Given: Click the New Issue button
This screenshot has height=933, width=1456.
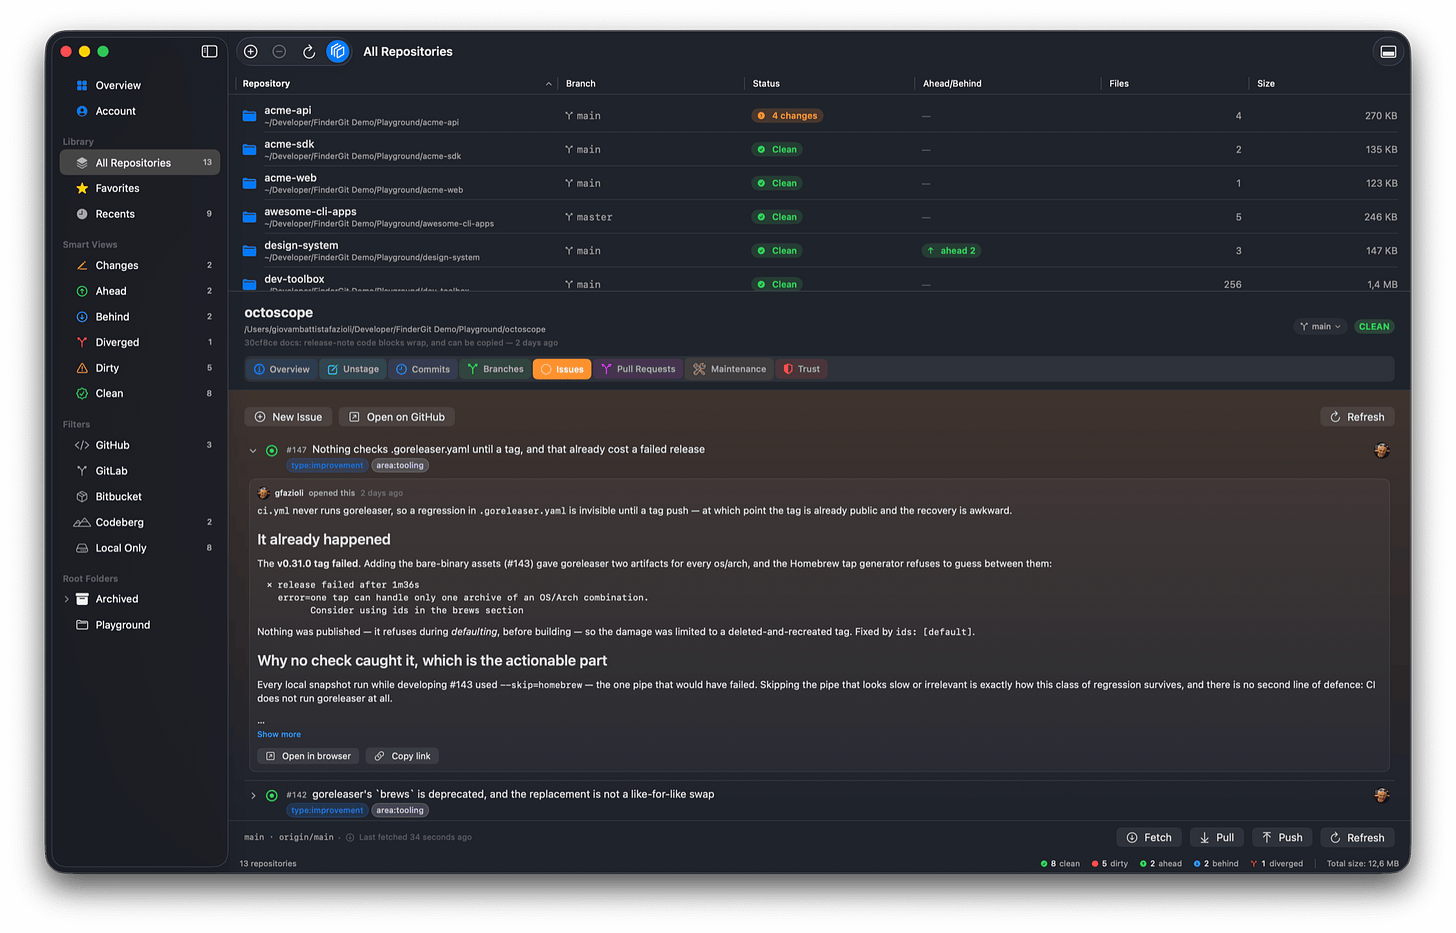Looking at the screenshot, I should click(x=289, y=417).
